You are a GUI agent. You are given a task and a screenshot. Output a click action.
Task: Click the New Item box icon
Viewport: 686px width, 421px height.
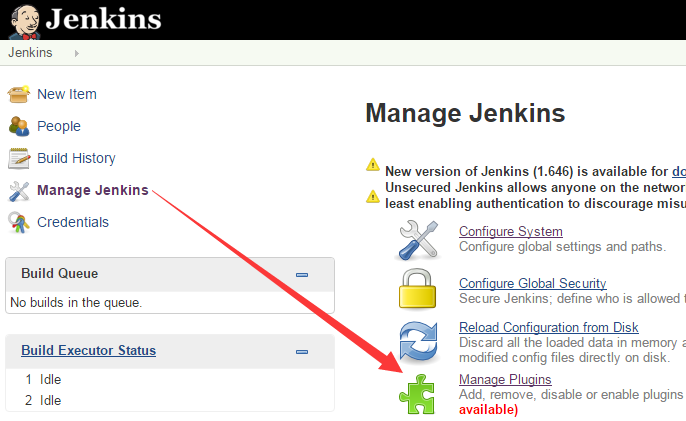pos(19,94)
